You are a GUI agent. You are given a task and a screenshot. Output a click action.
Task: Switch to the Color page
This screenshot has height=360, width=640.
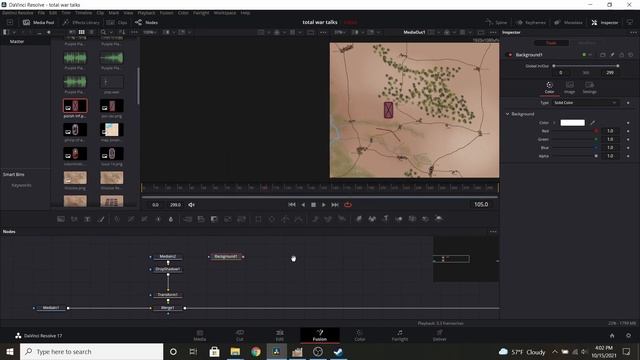tap(359, 335)
